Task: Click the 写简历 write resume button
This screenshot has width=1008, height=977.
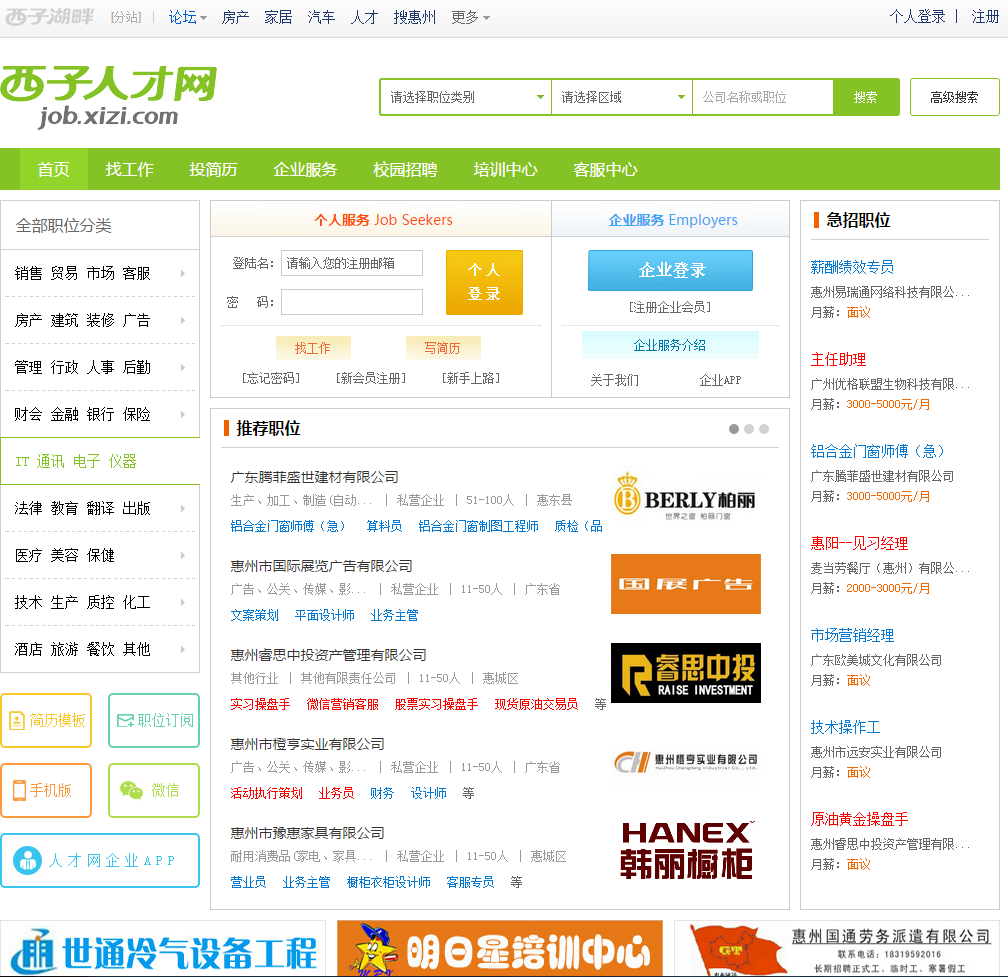Action: (x=443, y=348)
